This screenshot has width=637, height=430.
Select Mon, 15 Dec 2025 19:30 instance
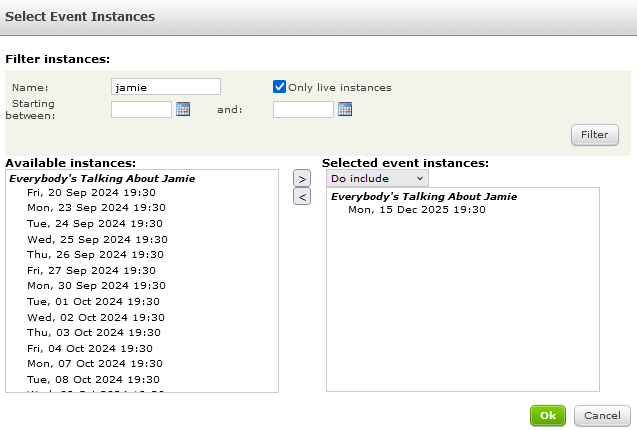click(x=417, y=209)
